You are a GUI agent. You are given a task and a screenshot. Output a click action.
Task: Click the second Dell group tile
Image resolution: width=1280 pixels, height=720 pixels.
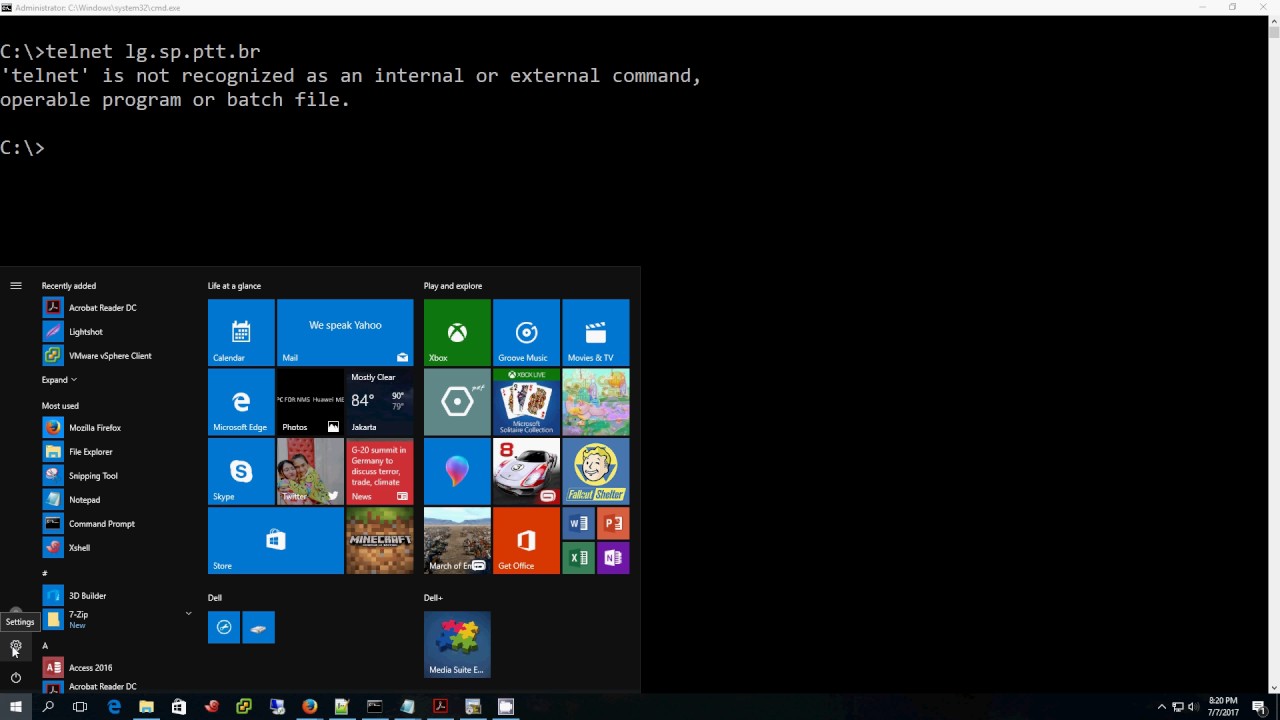[x=258, y=627]
